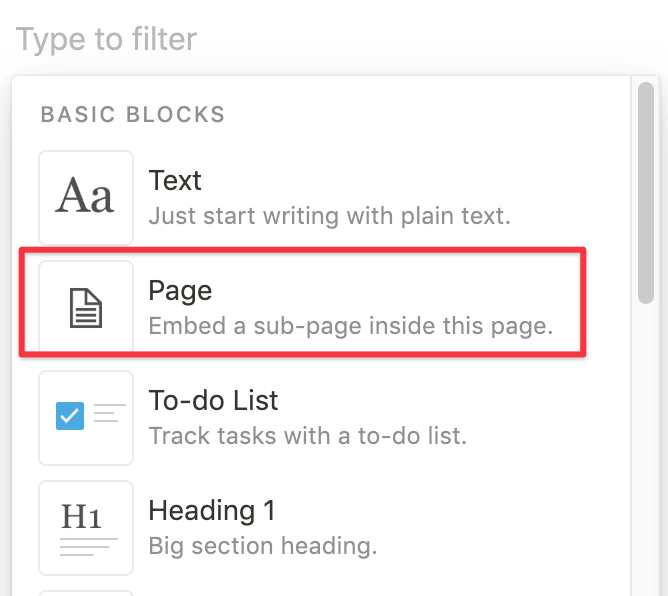Click the scrollbar track below the thumb
The width and height of the screenshot is (668, 596).
pos(645,450)
